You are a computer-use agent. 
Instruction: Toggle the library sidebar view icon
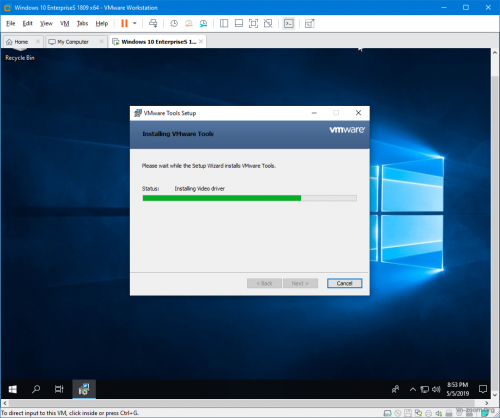pyautogui.click(x=224, y=23)
